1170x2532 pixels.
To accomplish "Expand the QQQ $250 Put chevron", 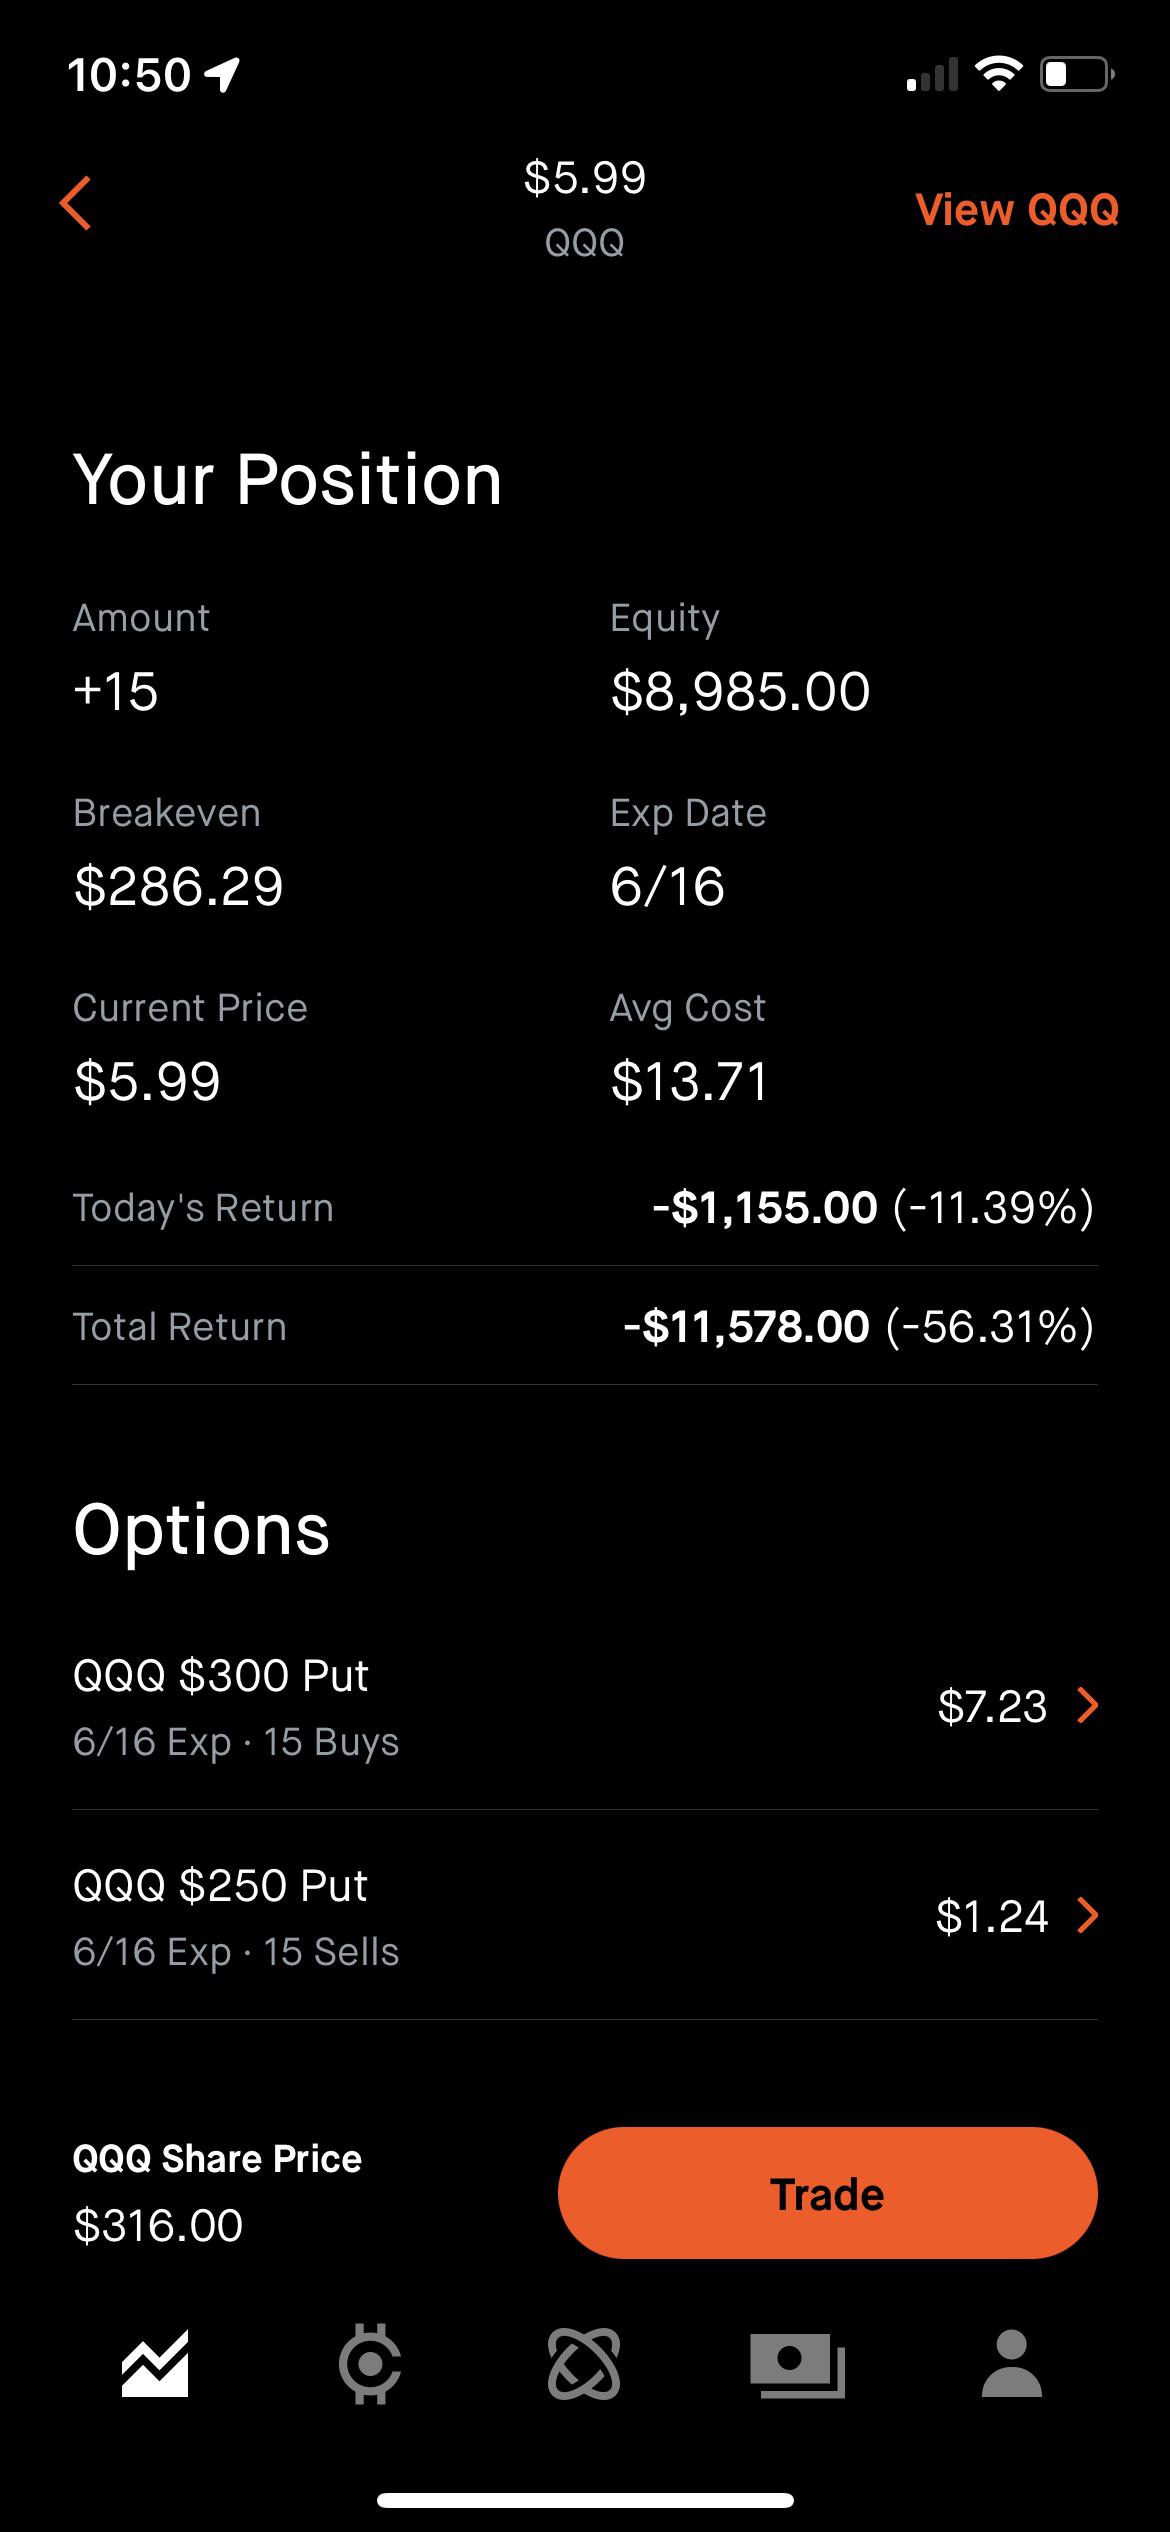I will pyautogui.click(x=1088, y=1915).
